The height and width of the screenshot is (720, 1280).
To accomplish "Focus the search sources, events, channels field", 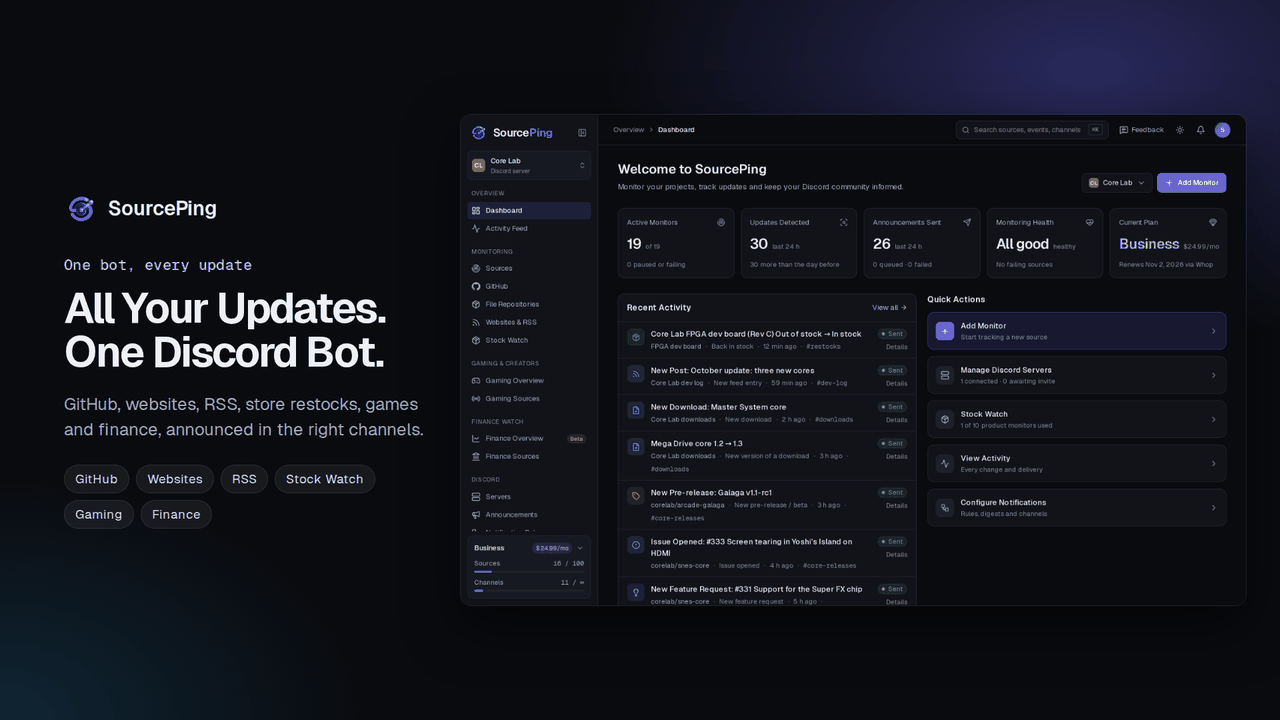I will (1031, 130).
